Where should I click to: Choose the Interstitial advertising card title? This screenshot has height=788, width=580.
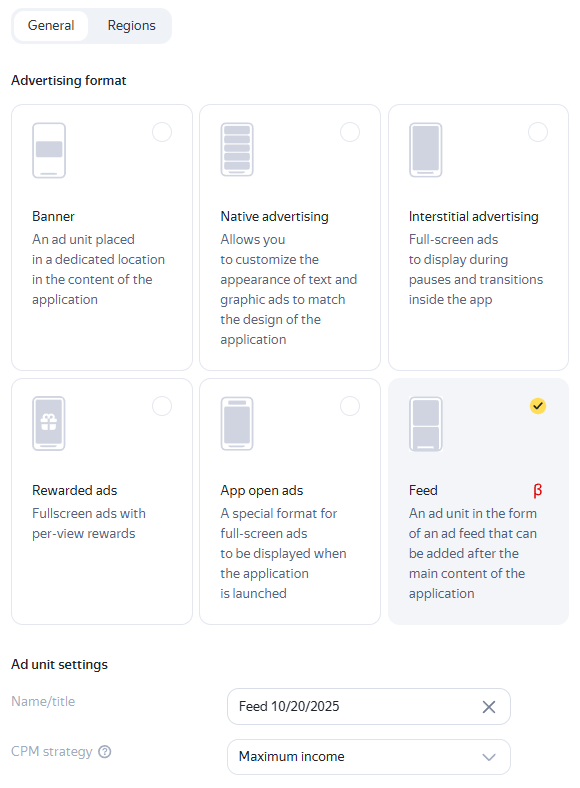tap(473, 217)
